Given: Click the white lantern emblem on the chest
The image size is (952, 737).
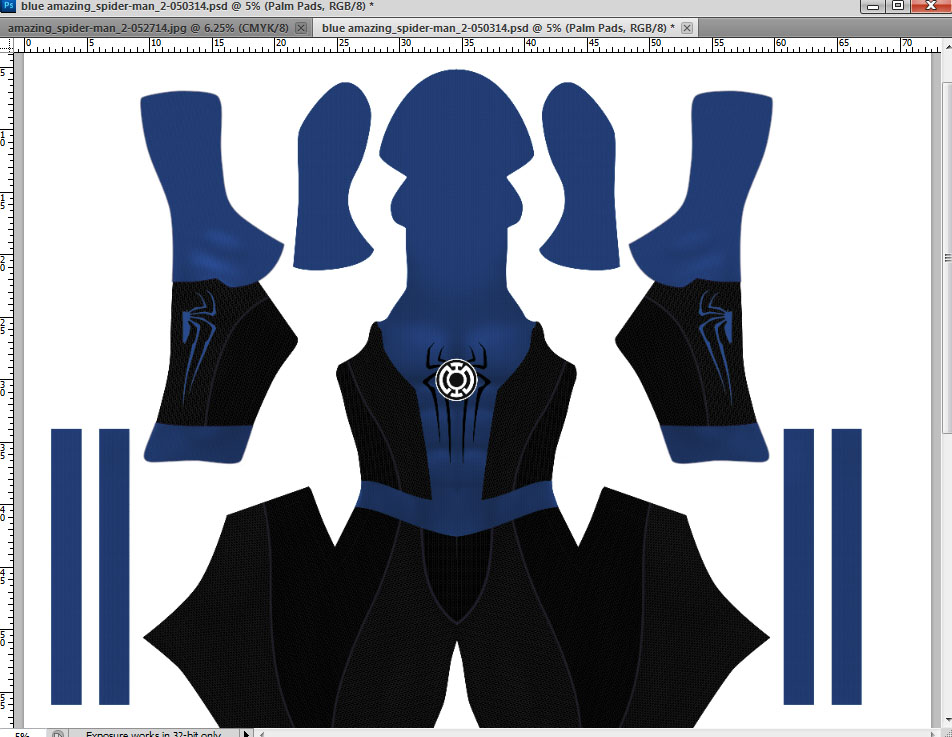Looking at the screenshot, I should click(456, 380).
